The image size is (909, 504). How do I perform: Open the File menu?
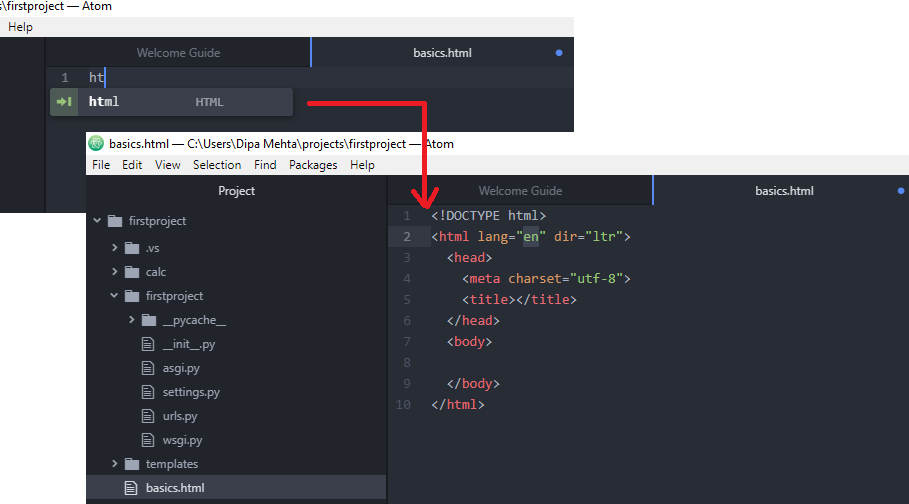pos(101,165)
